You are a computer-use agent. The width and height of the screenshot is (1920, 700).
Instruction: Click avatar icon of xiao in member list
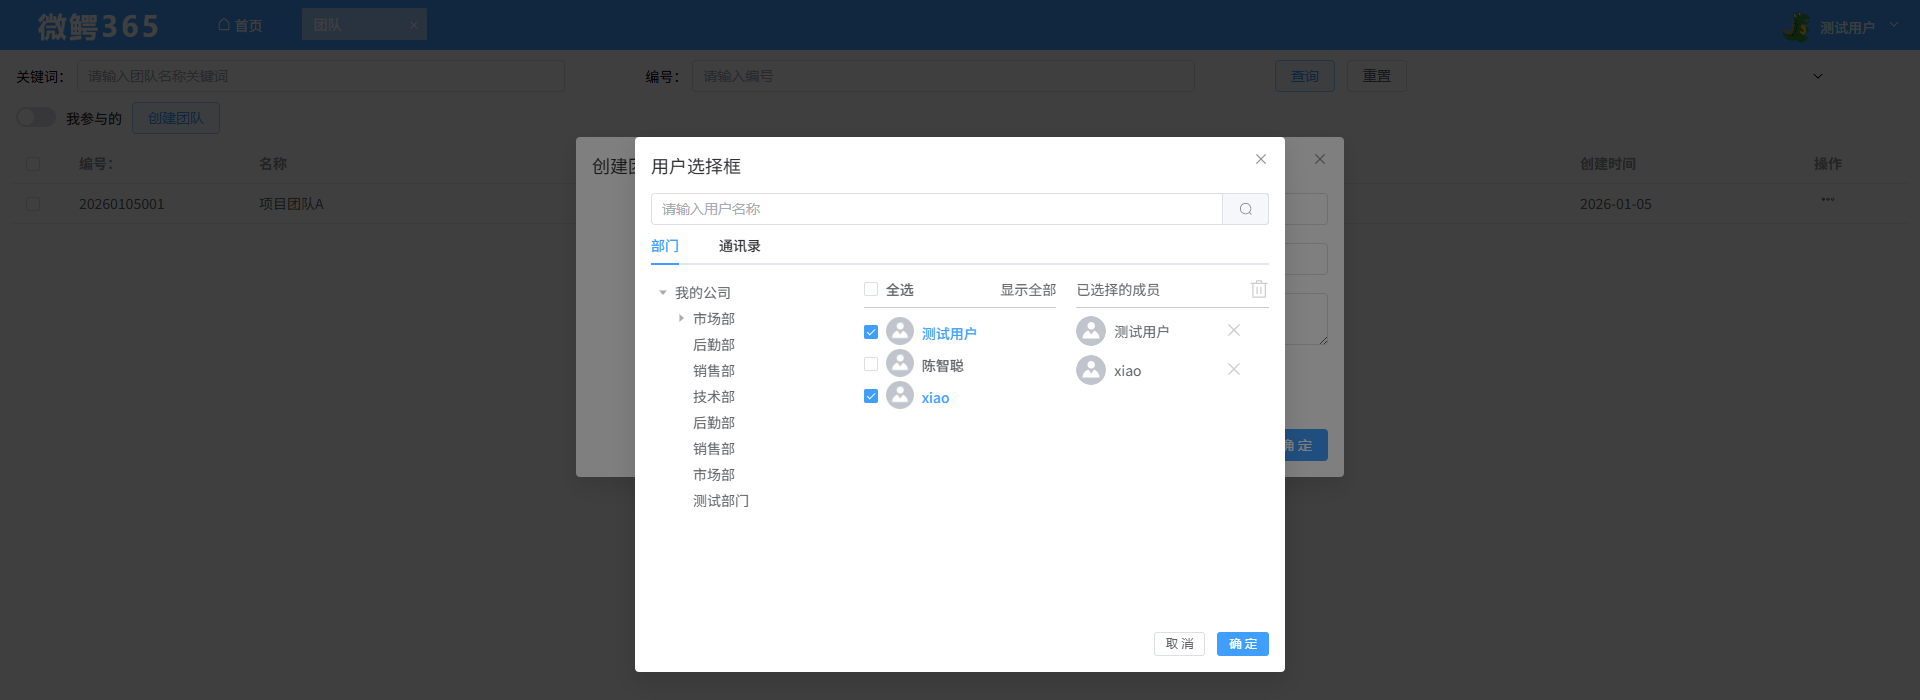coord(900,396)
